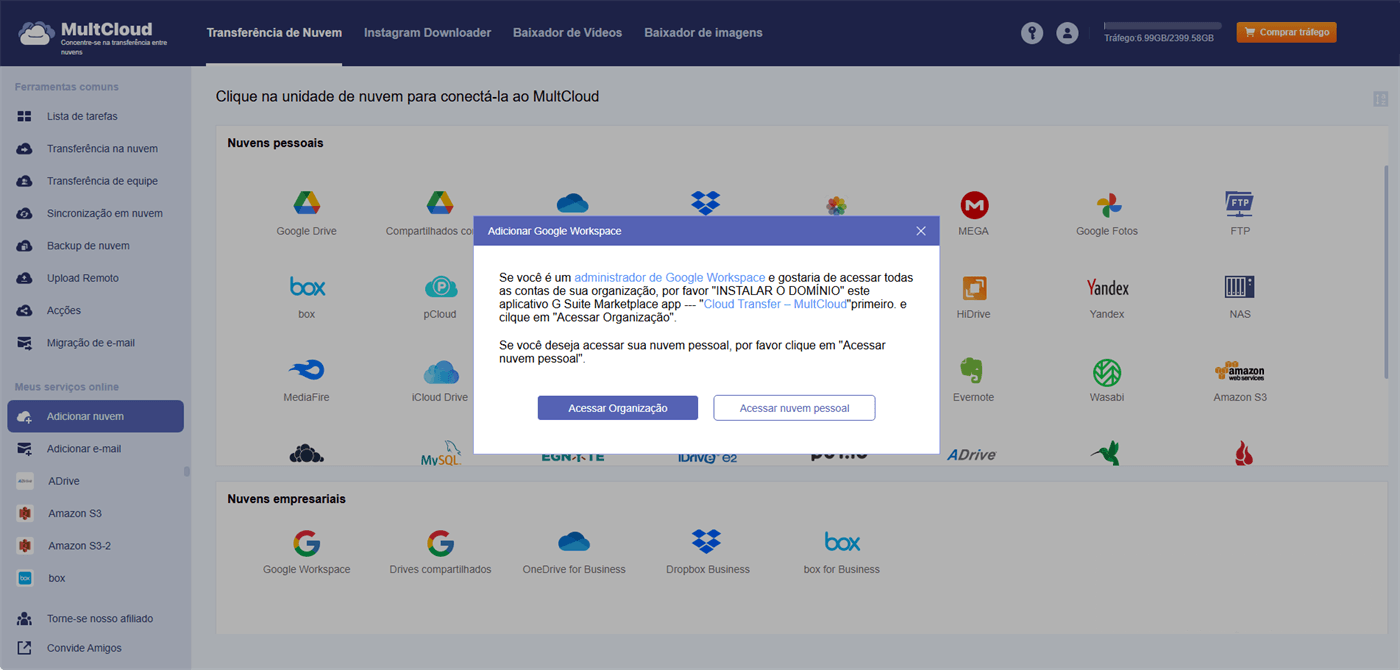Click the MySQL icon
This screenshot has width=1400, height=670.
point(440,453)
